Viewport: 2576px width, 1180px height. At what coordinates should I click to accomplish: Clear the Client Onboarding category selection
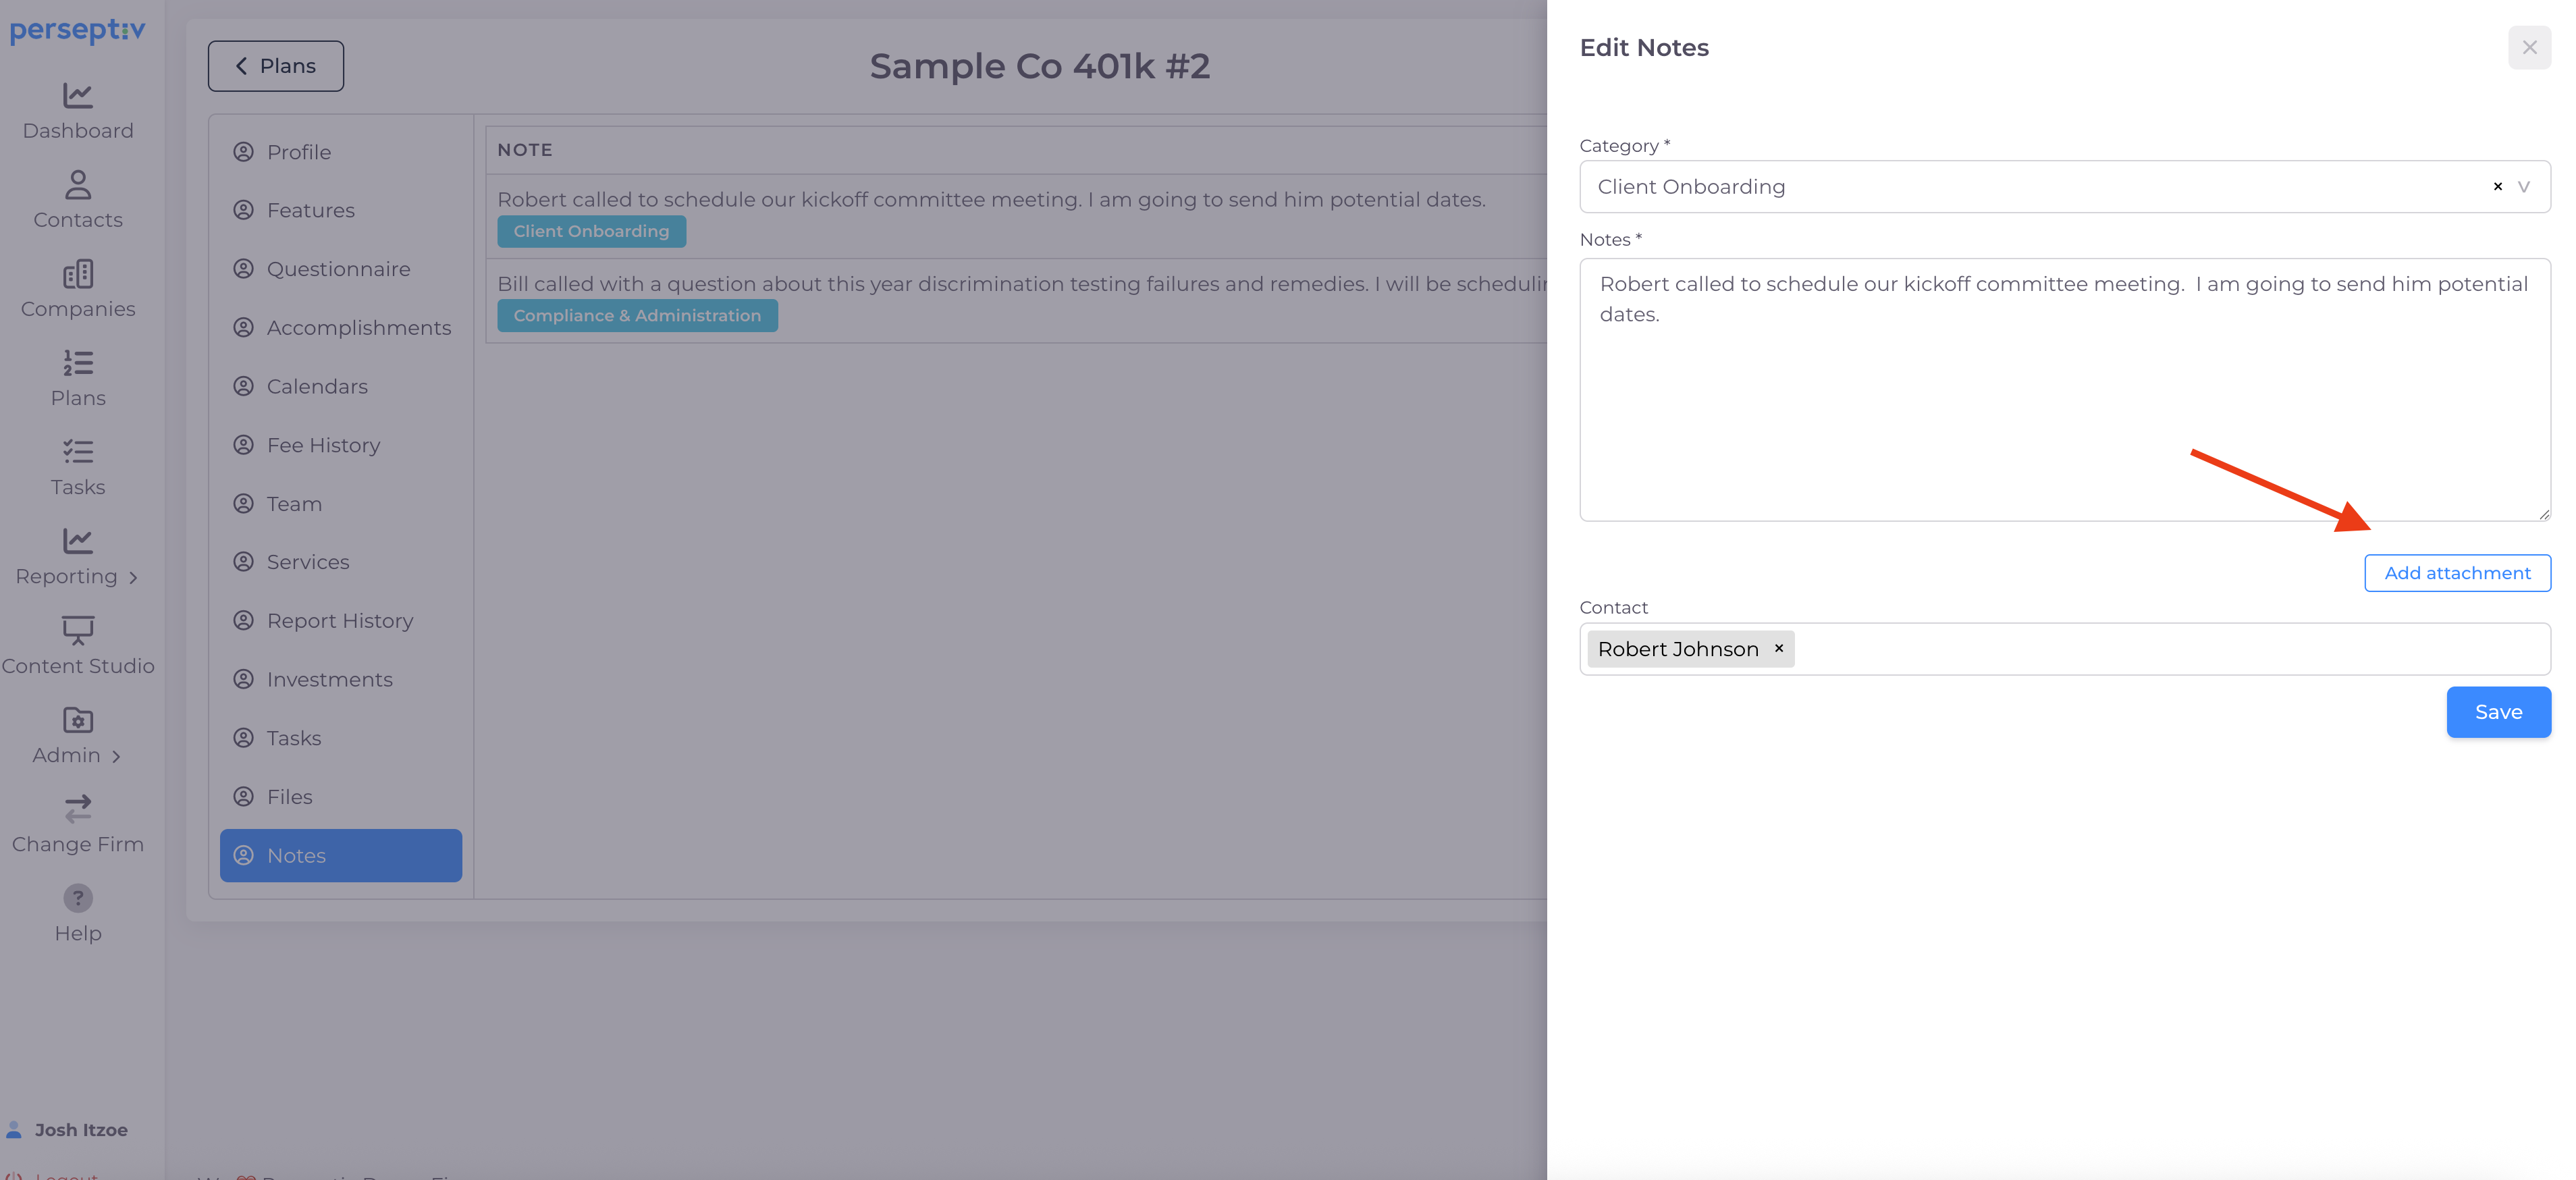click(x=2497, y=187)
